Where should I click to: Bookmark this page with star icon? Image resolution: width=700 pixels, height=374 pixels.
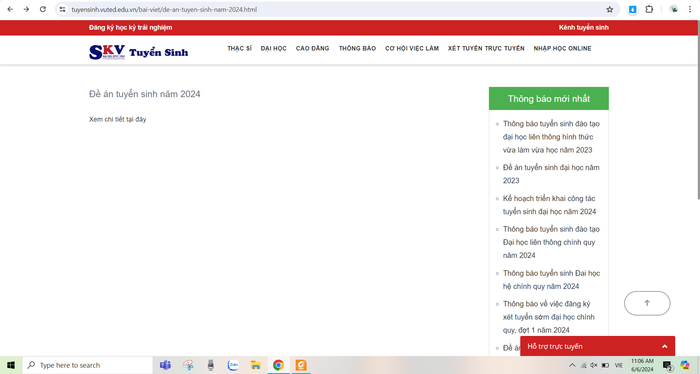tap(609, 9)
